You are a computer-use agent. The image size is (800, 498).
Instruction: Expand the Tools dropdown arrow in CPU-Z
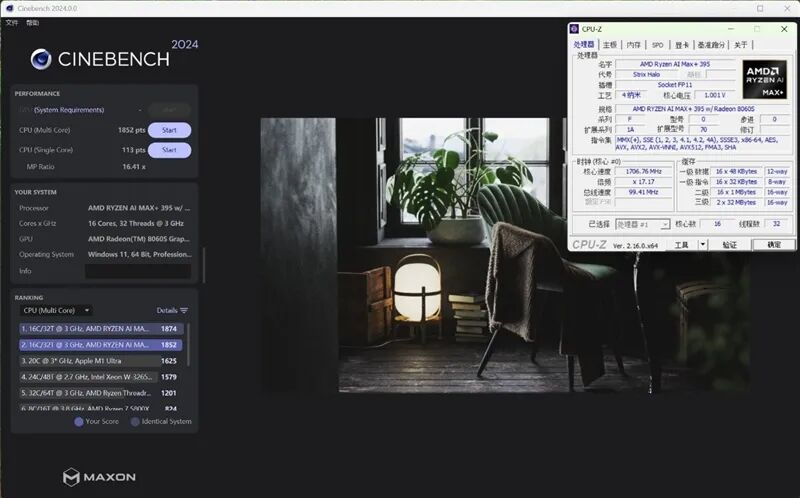[703, 245]
